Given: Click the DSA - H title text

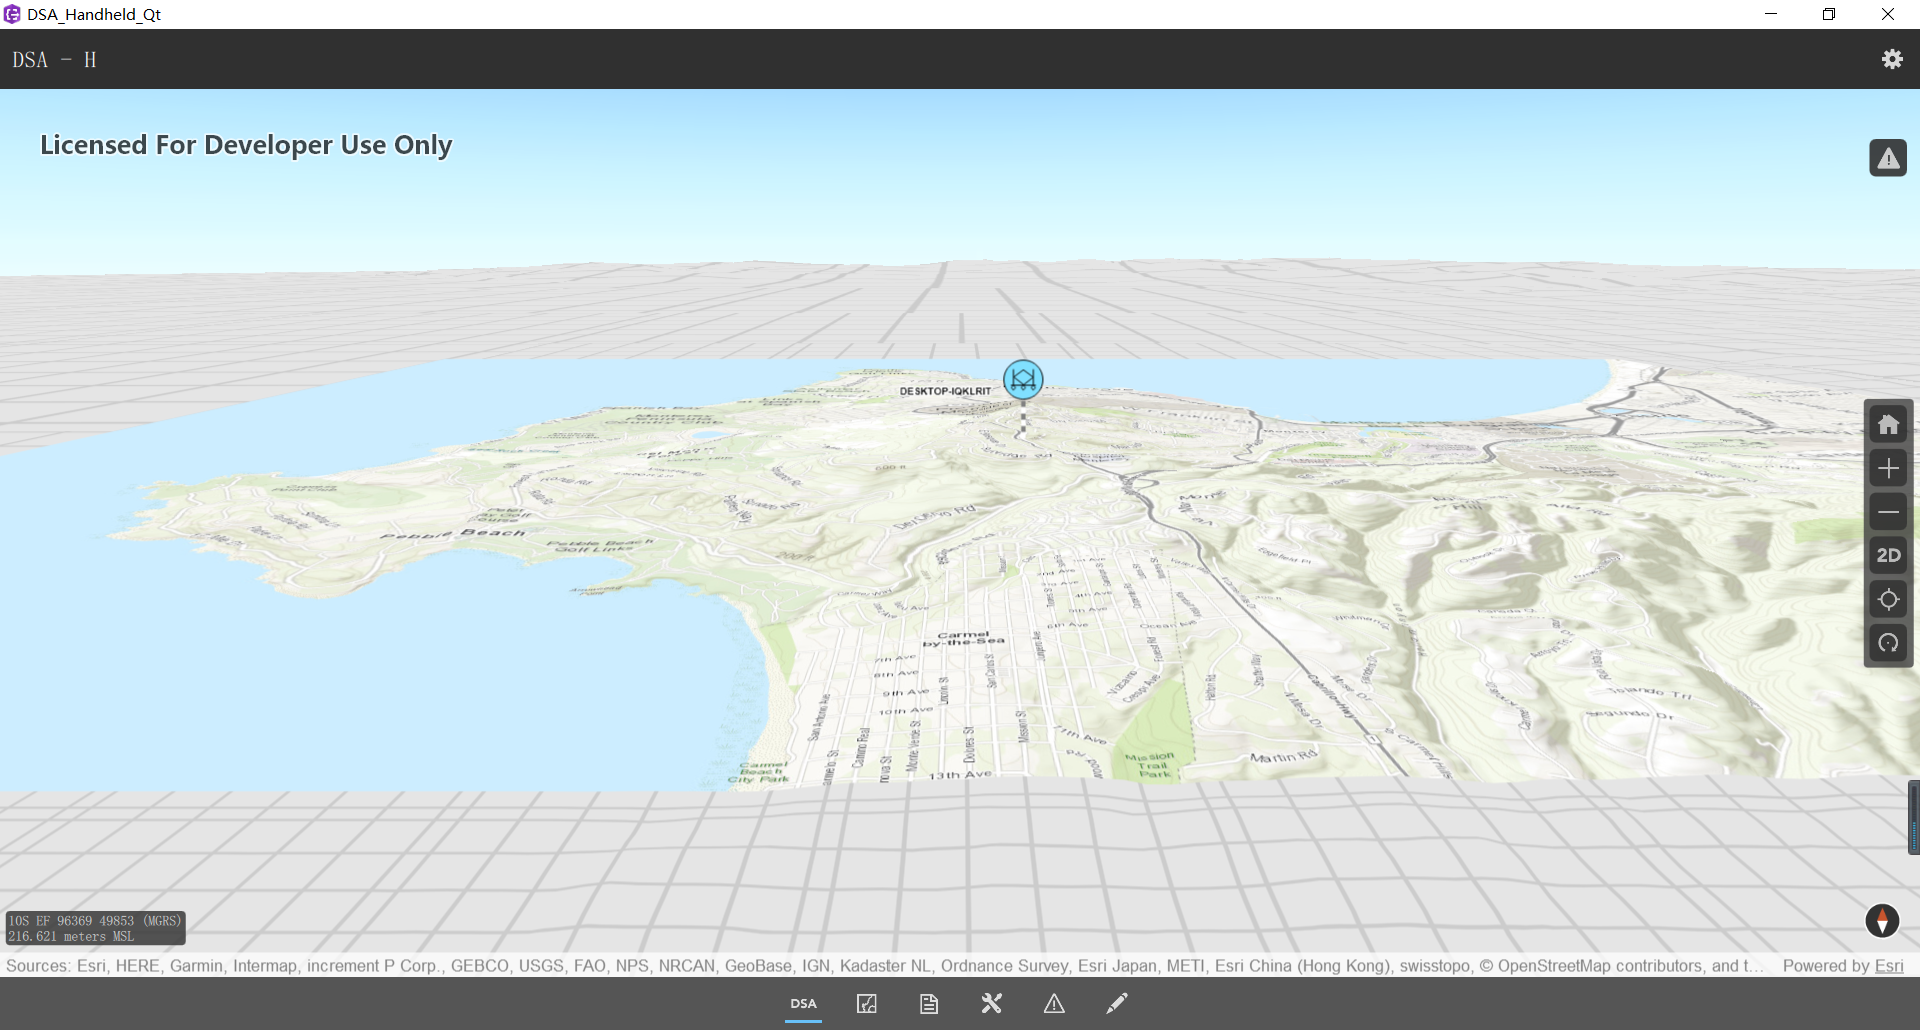Looking at the screenshot, I should point(54,60).
